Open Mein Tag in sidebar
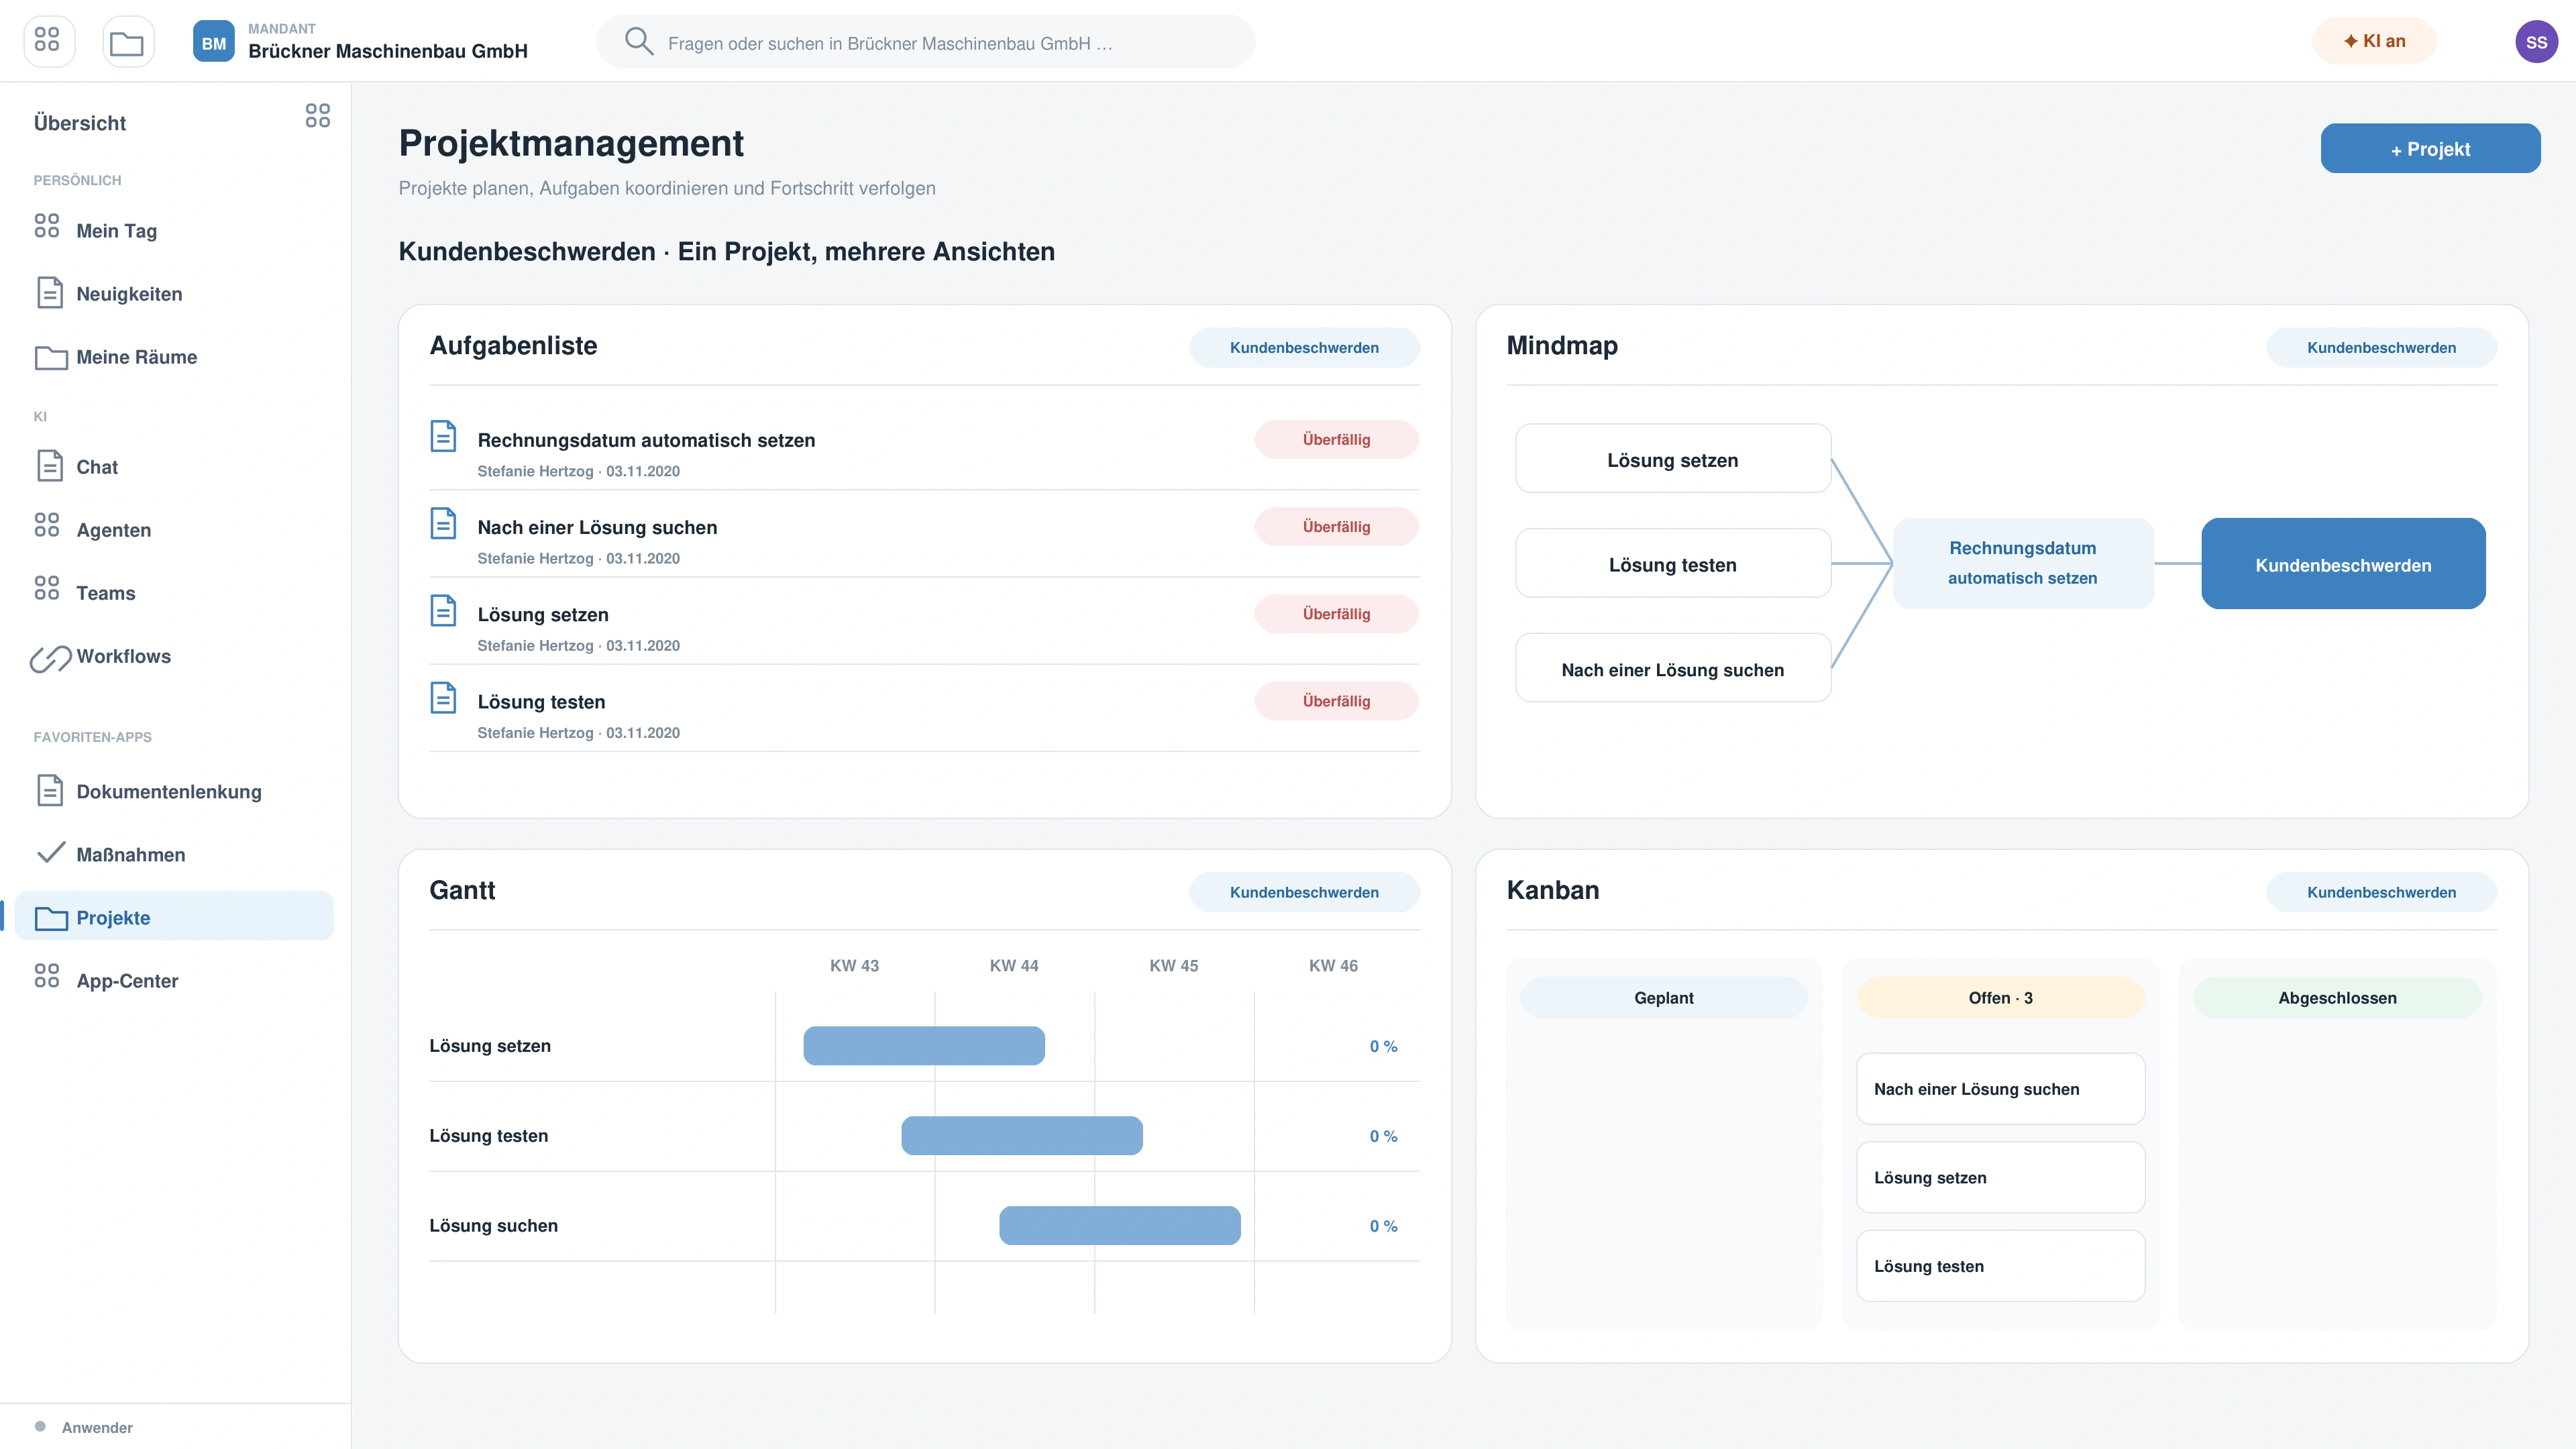The width and height of the screenshot is (2576, 1449). coord(174,230)
